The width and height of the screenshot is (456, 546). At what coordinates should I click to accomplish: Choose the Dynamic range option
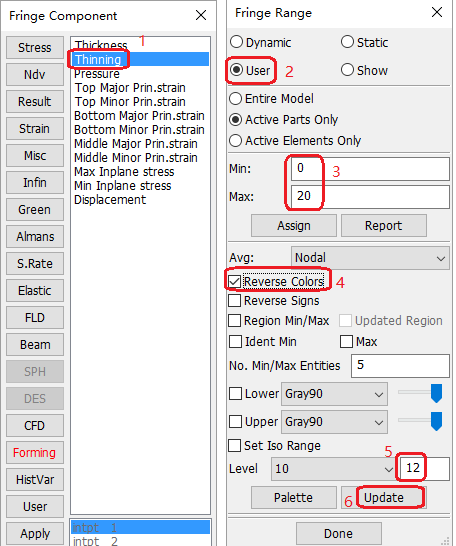[x=236, y=42]
